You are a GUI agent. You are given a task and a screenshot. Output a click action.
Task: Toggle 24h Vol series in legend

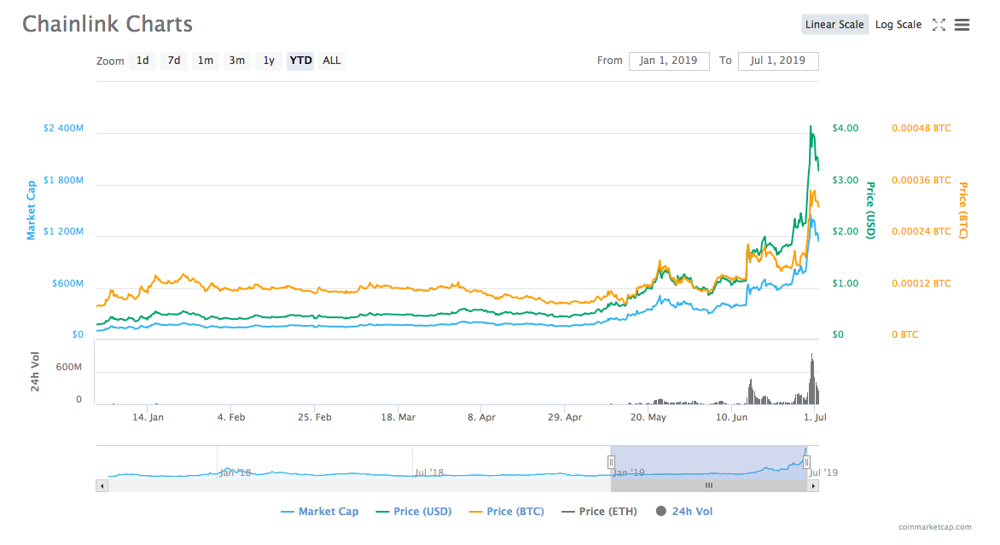[684, 511]
